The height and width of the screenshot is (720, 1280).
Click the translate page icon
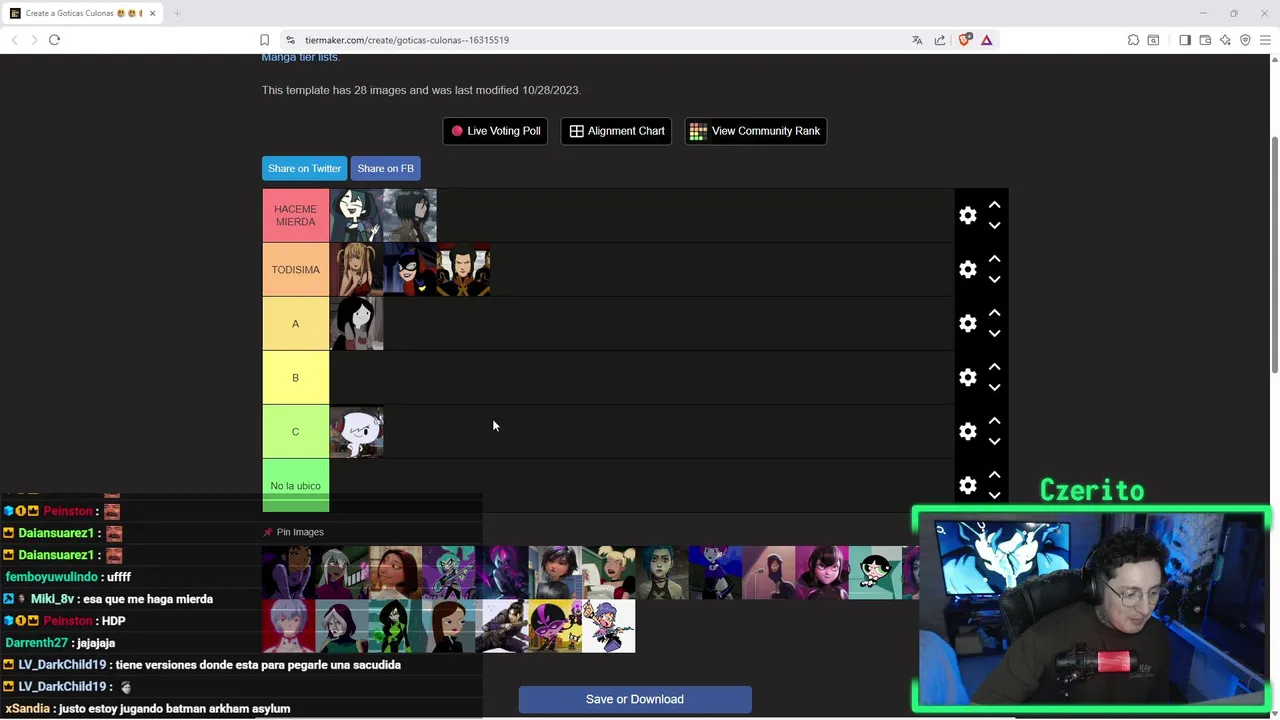click(917, 40)
